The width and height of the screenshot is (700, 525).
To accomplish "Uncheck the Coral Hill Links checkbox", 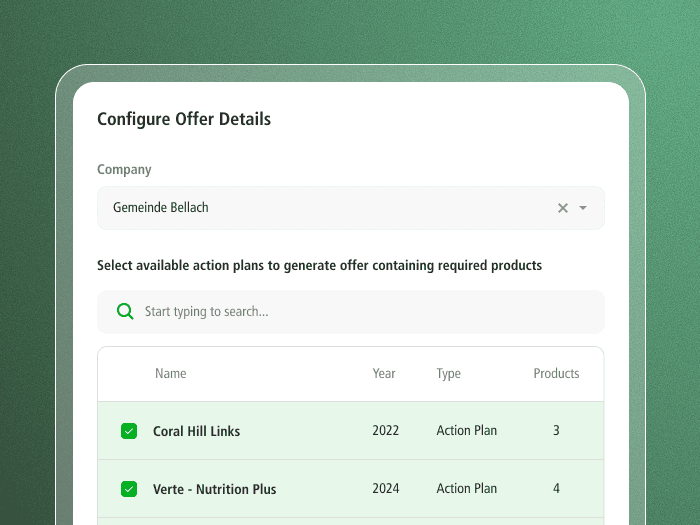I will [x=129, y=431].
